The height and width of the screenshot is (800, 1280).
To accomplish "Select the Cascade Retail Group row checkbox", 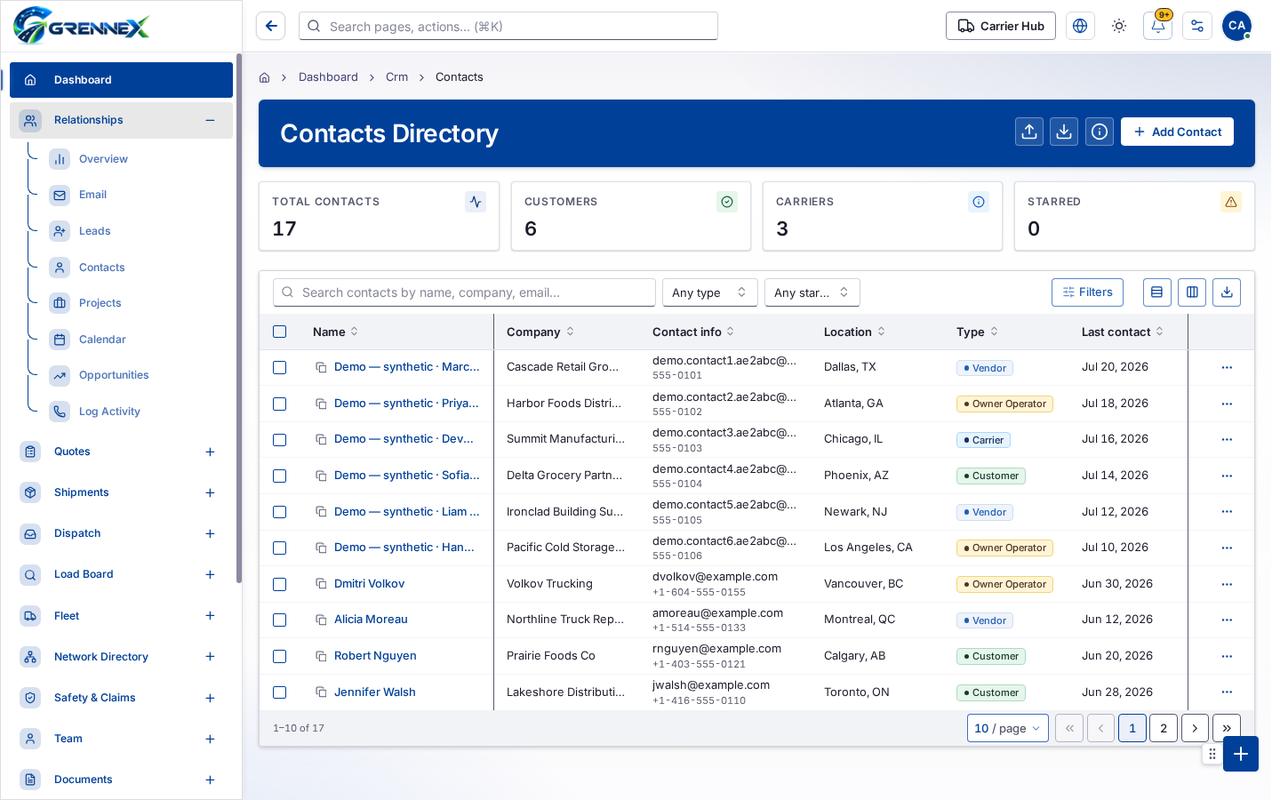I will [280, 368].
